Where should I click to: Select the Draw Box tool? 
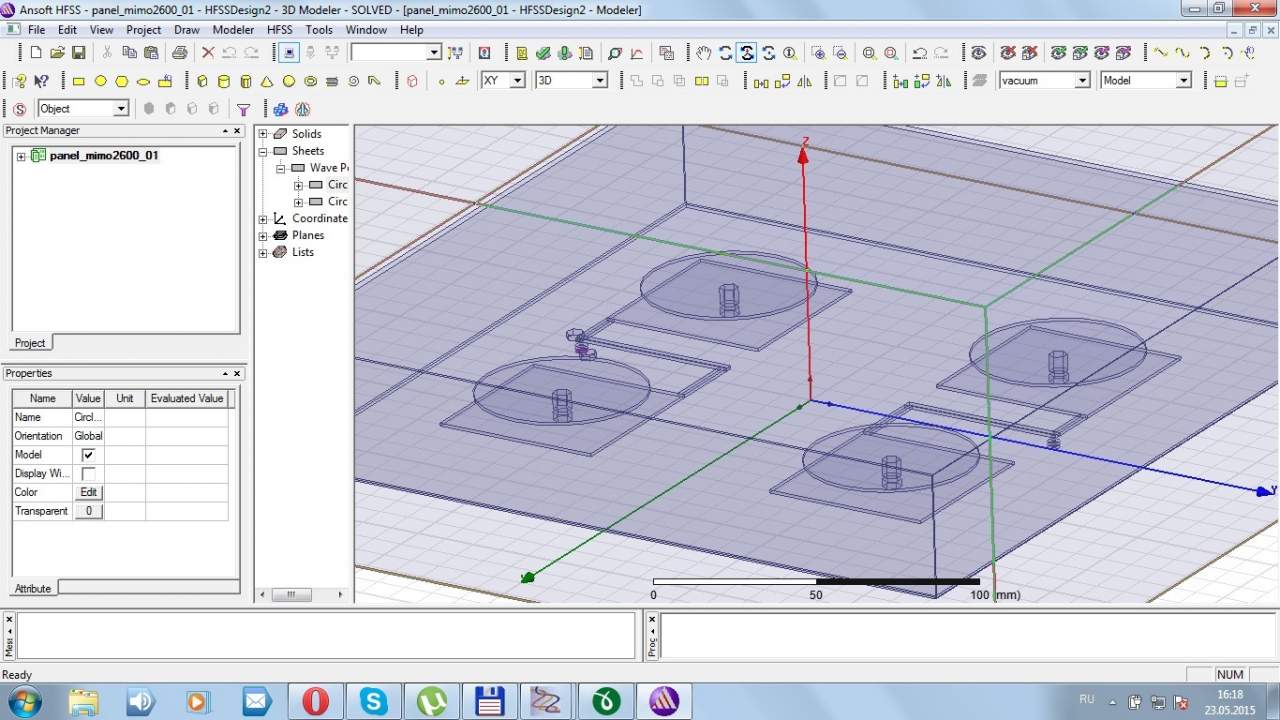202,81
